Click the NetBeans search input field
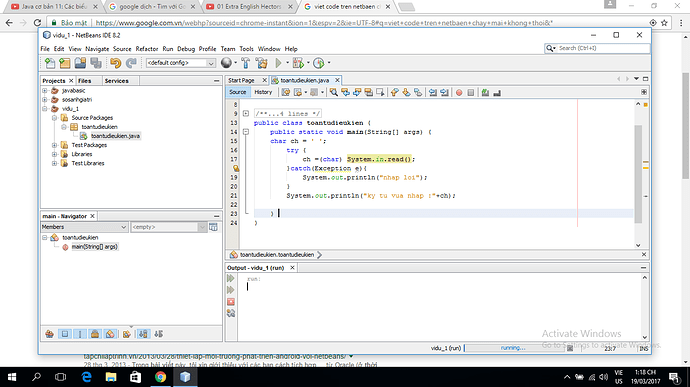 602,48
